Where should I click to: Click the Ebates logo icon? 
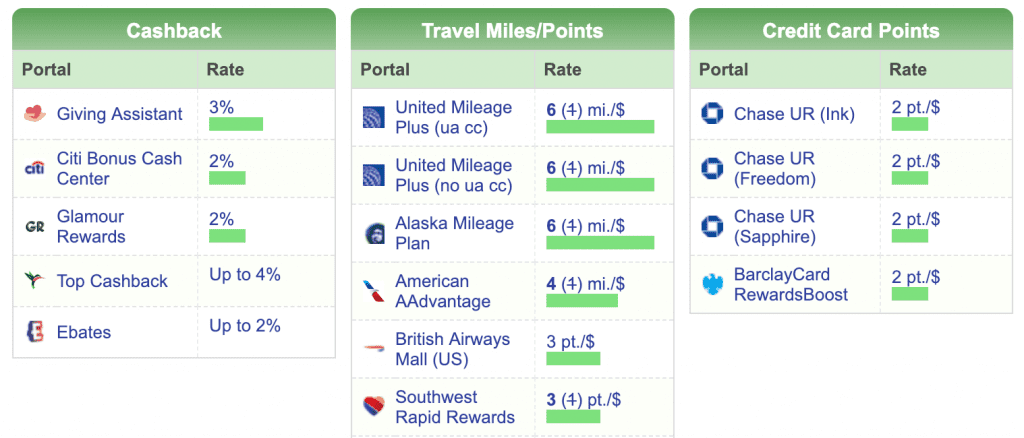point(35,332)
